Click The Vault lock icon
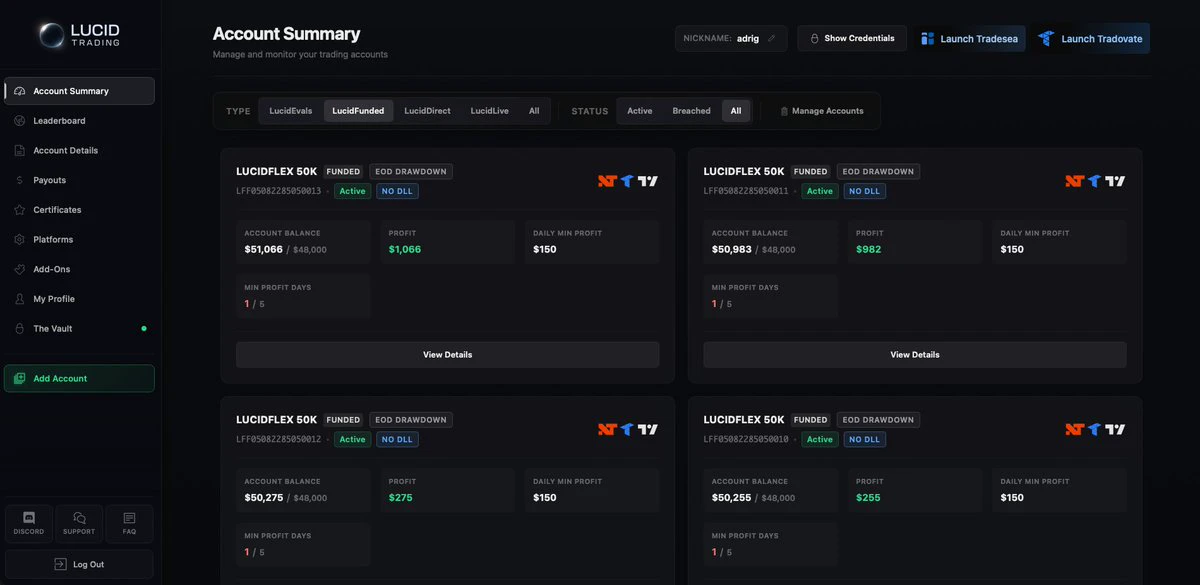The width and height of the screenshot is (1200, 585). pyautogui.click(x=20, y=329)
